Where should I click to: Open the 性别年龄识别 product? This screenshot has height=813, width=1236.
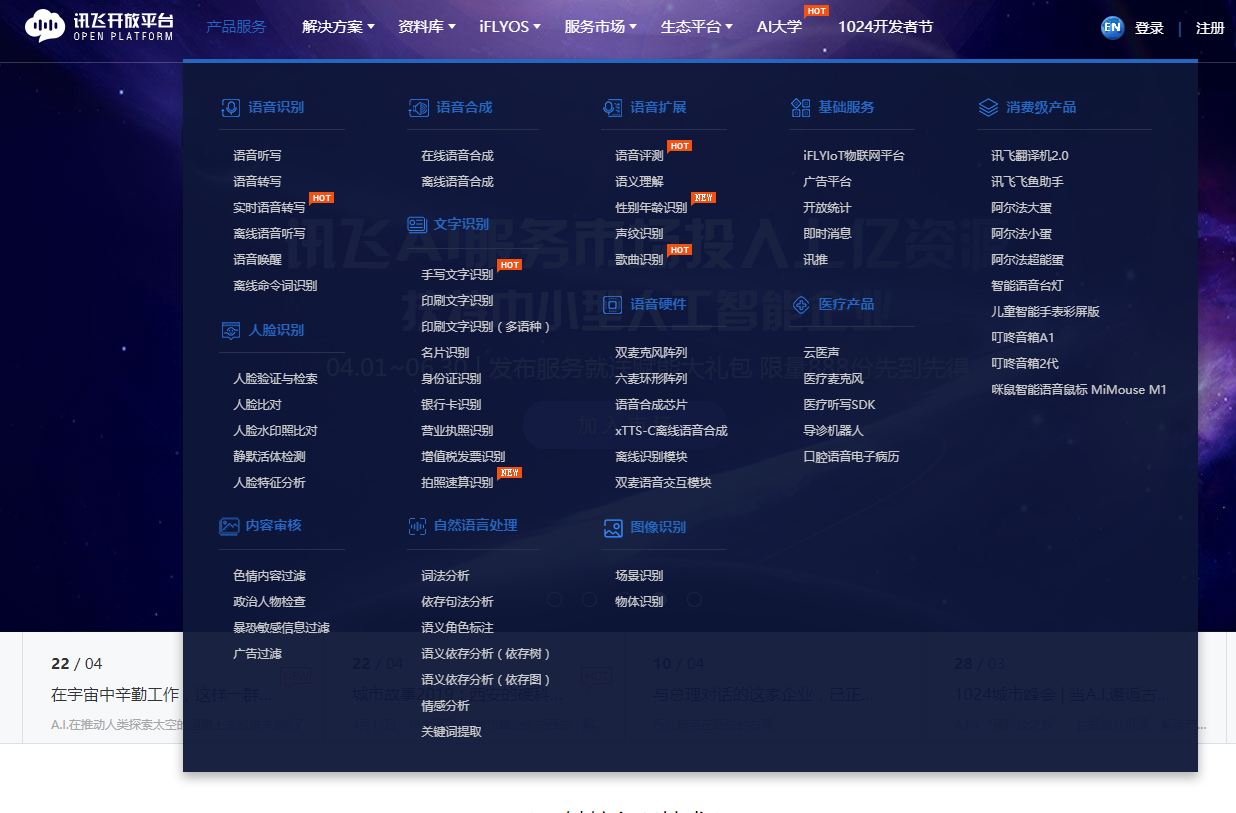pyautogui.click(x=651, y=208)
